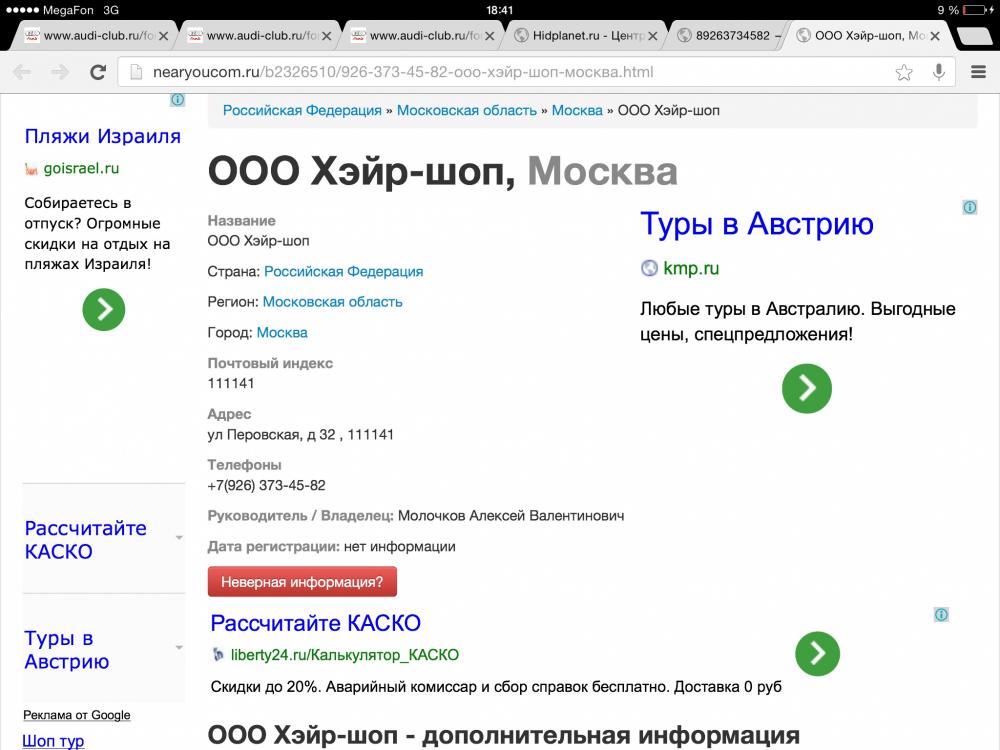
Task: Bookmark this page with the star icon
Action: (x=904, y=72)
